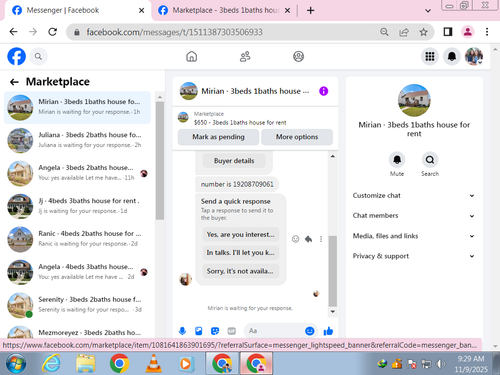Open Angela 3beds 2baths conversation
The height and width of the screenshot is (375, 500).
[x=78, y=173]
